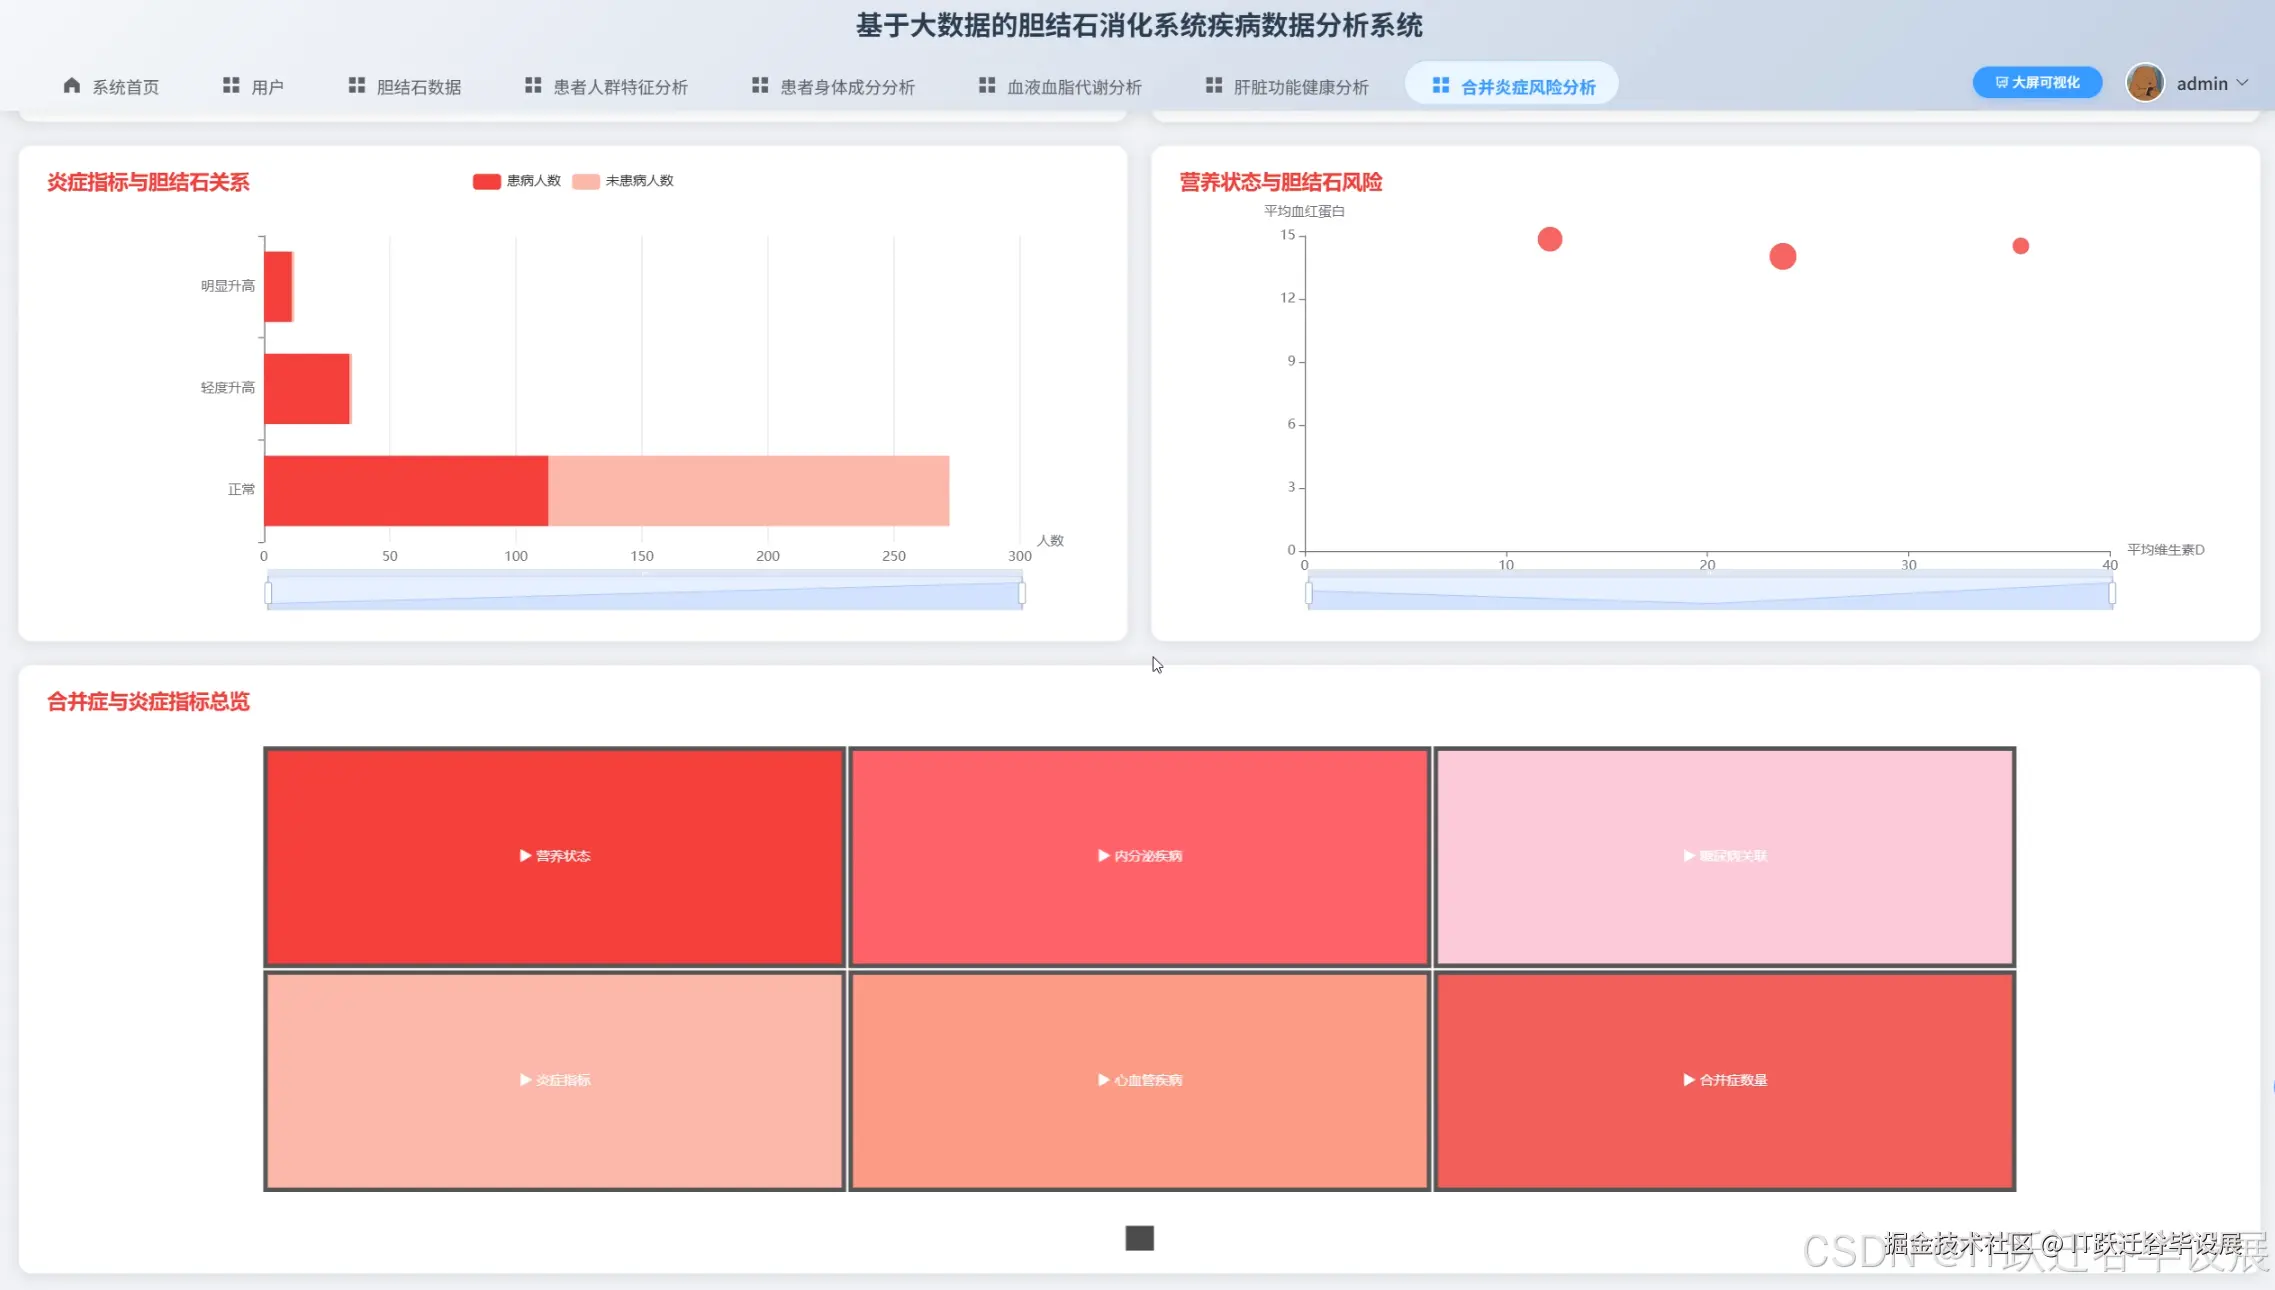Open the 大屏可视化 button
This screenshot has width=2275, height=1290.
pyautogui.click(x=2037, y=83)
